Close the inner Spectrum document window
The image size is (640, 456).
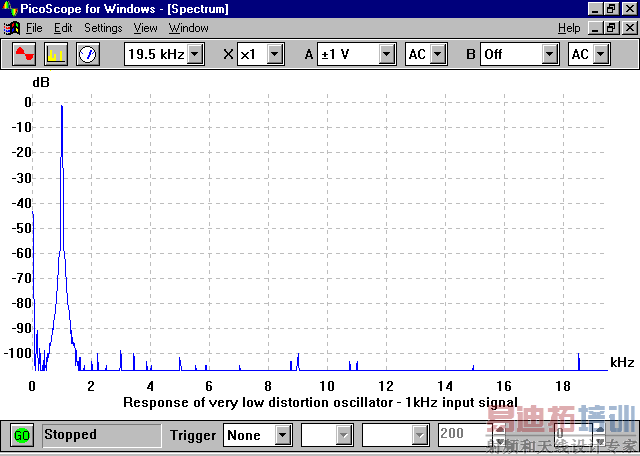(x=629, y=28)
